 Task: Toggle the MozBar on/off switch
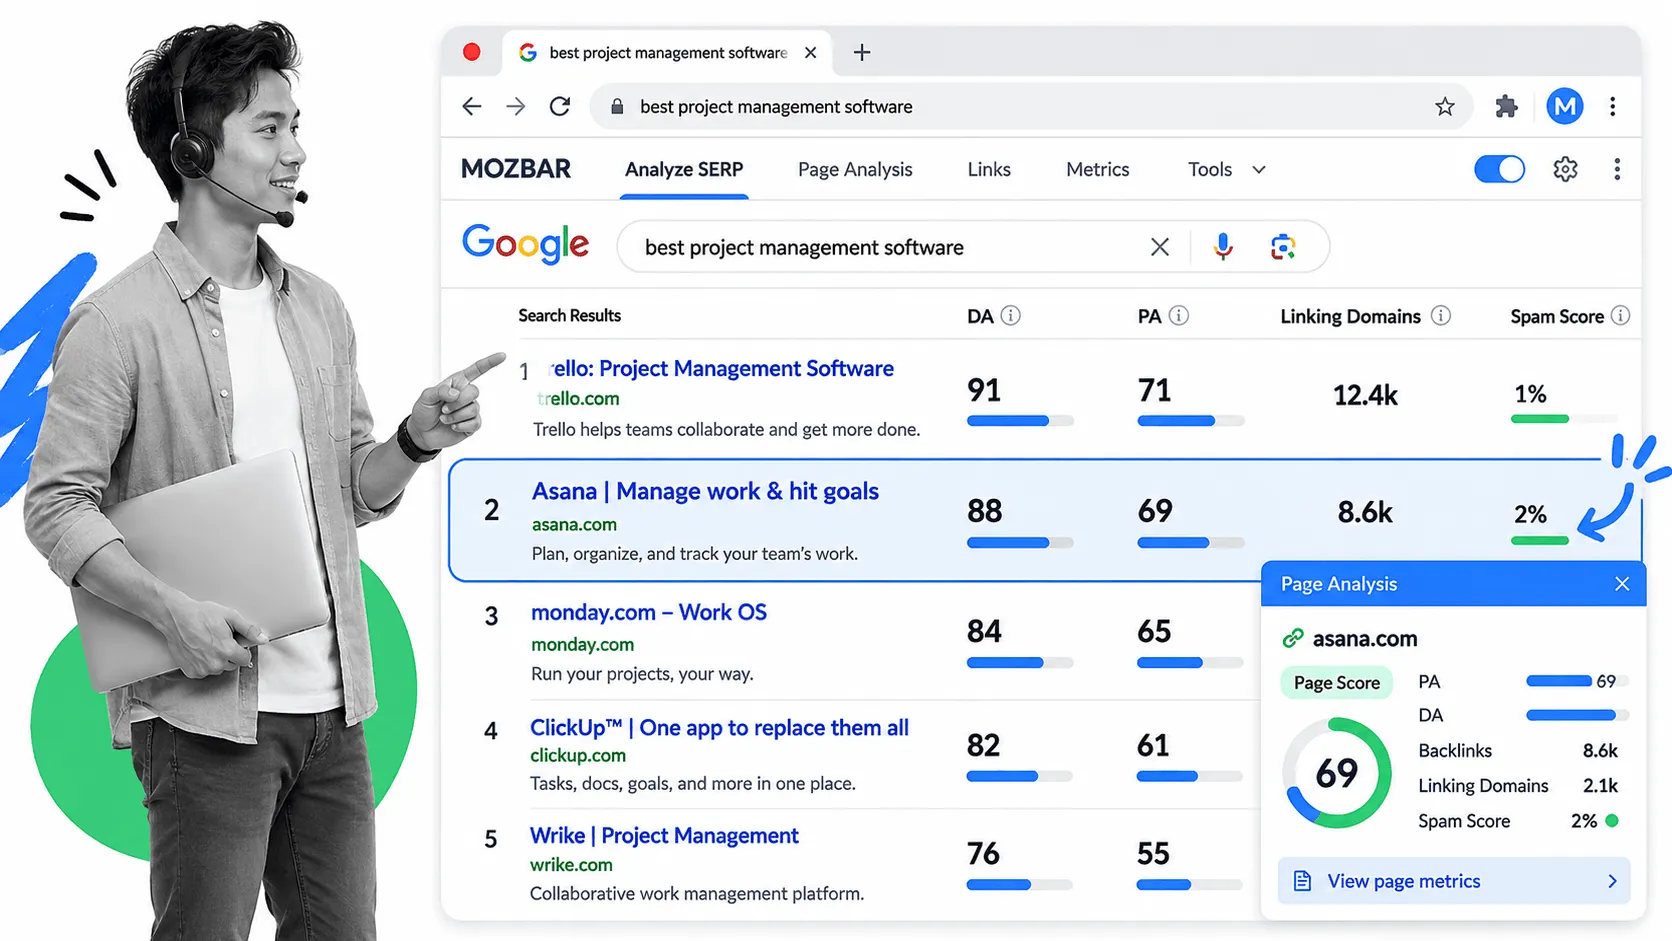coord(1499,169)
